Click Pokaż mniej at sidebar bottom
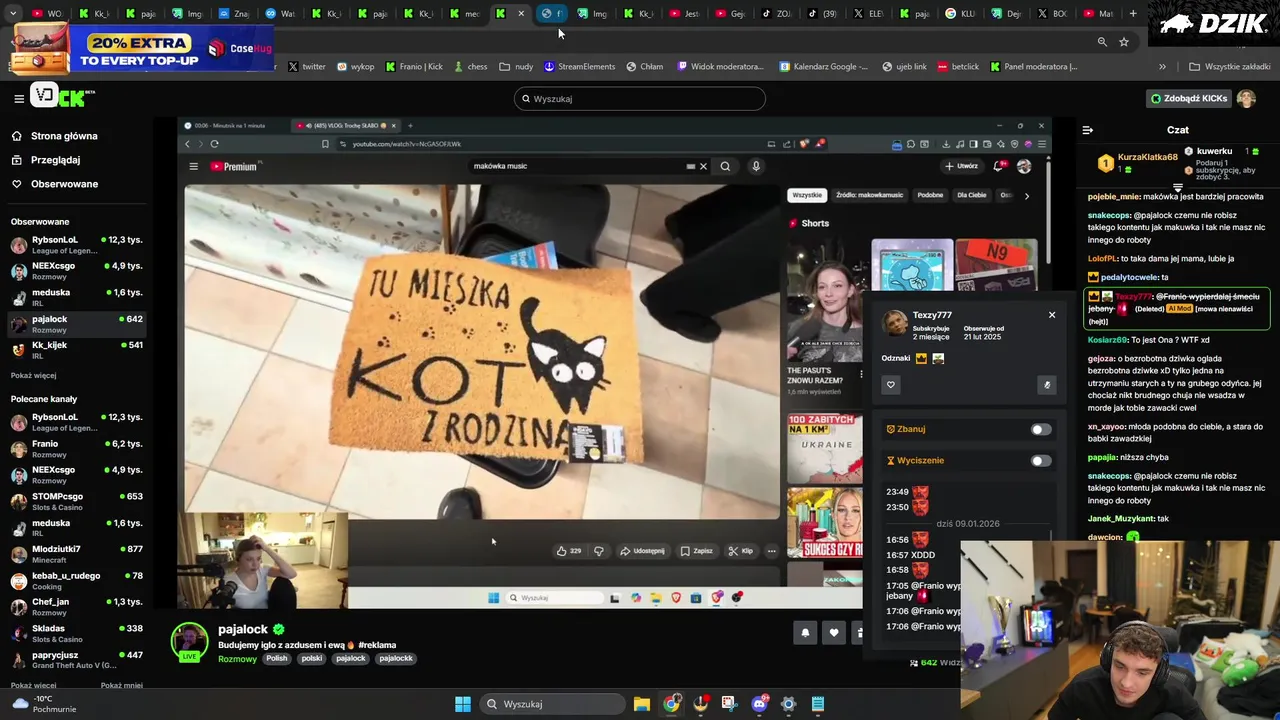1280x720 pixels. click(121, 685)
